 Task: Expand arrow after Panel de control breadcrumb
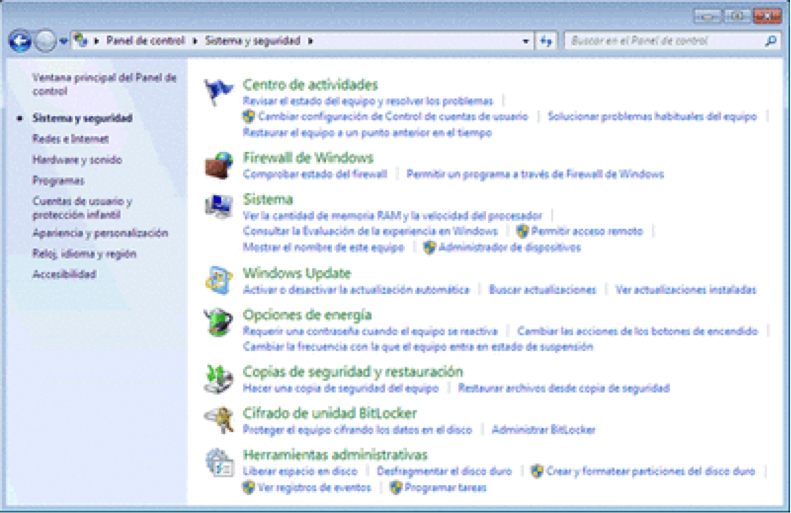point(195,41)
